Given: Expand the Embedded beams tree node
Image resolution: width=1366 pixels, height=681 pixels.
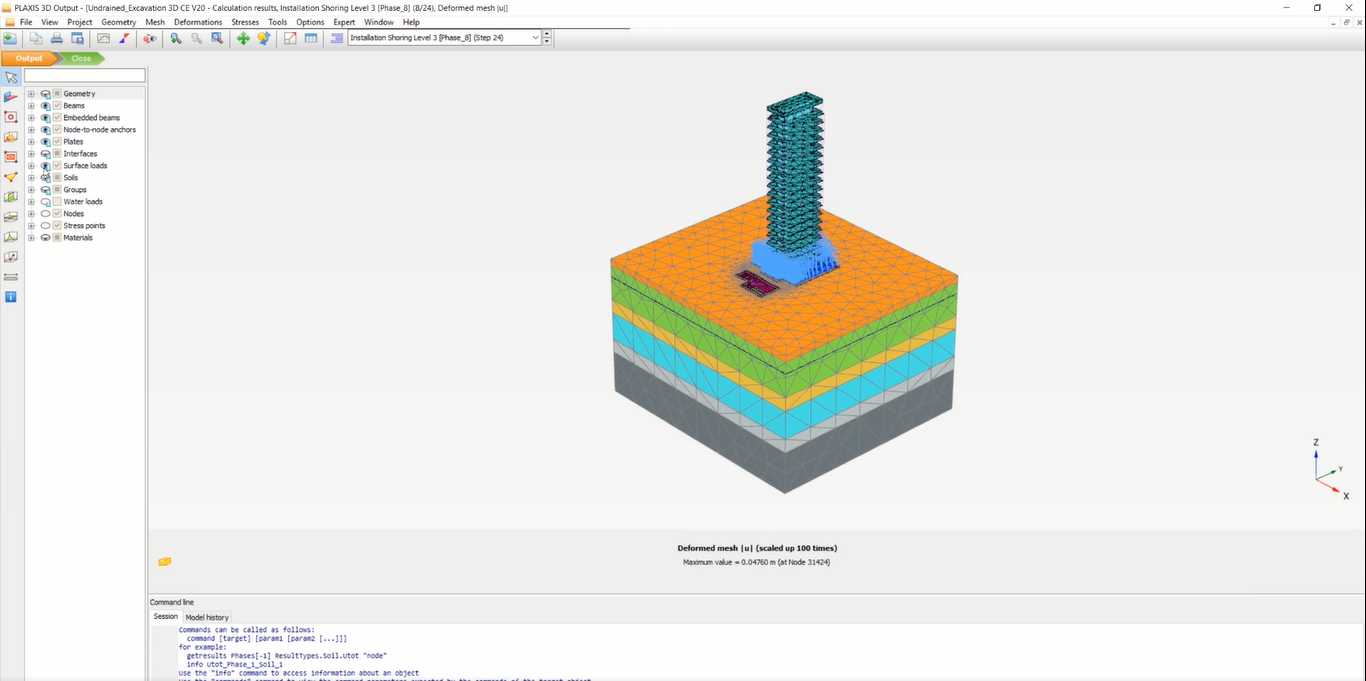Looking at the screenshot, I should 31,118.
